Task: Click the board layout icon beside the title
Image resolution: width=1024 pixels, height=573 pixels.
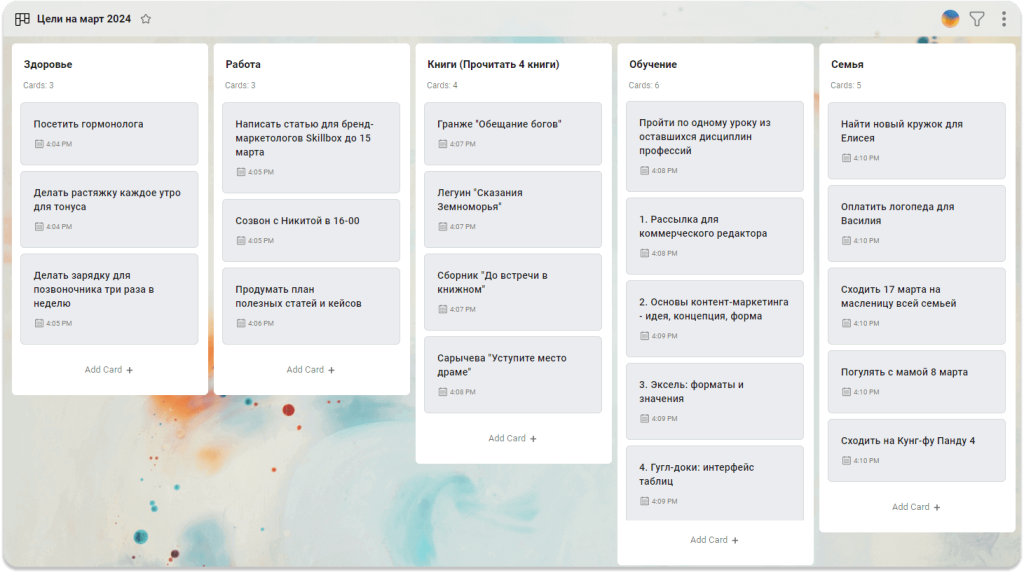Action: click(22, 19)
